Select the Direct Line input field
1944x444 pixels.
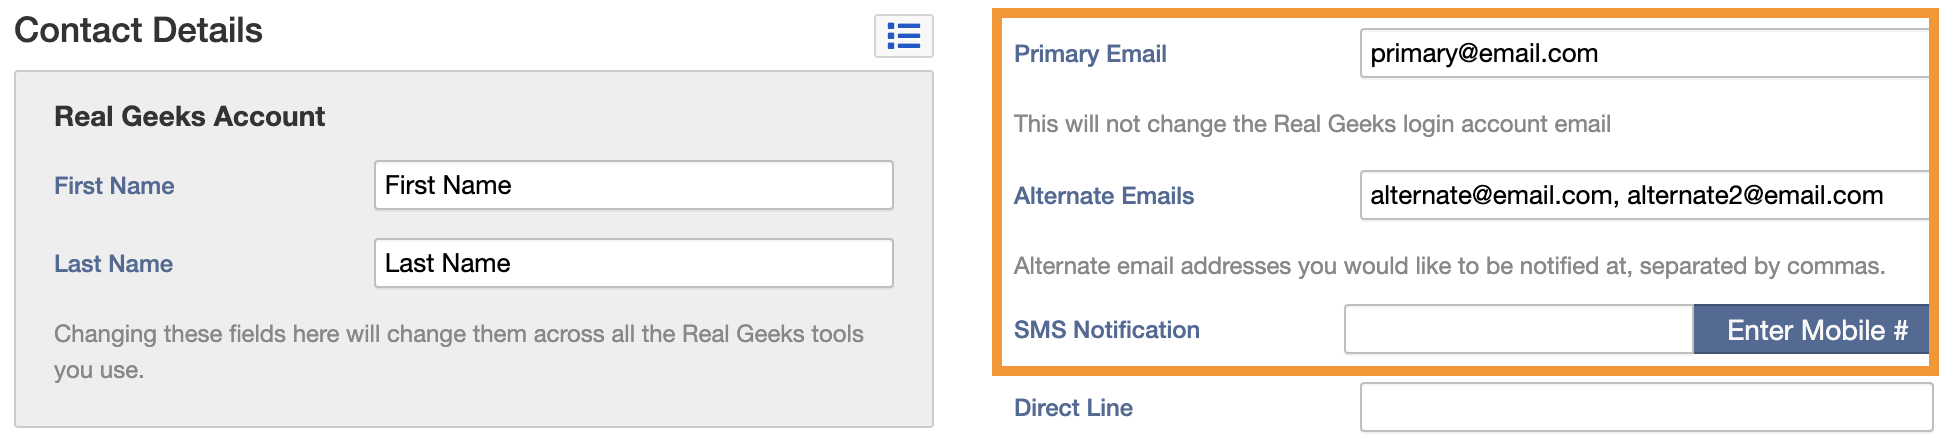click(1646, 407)
